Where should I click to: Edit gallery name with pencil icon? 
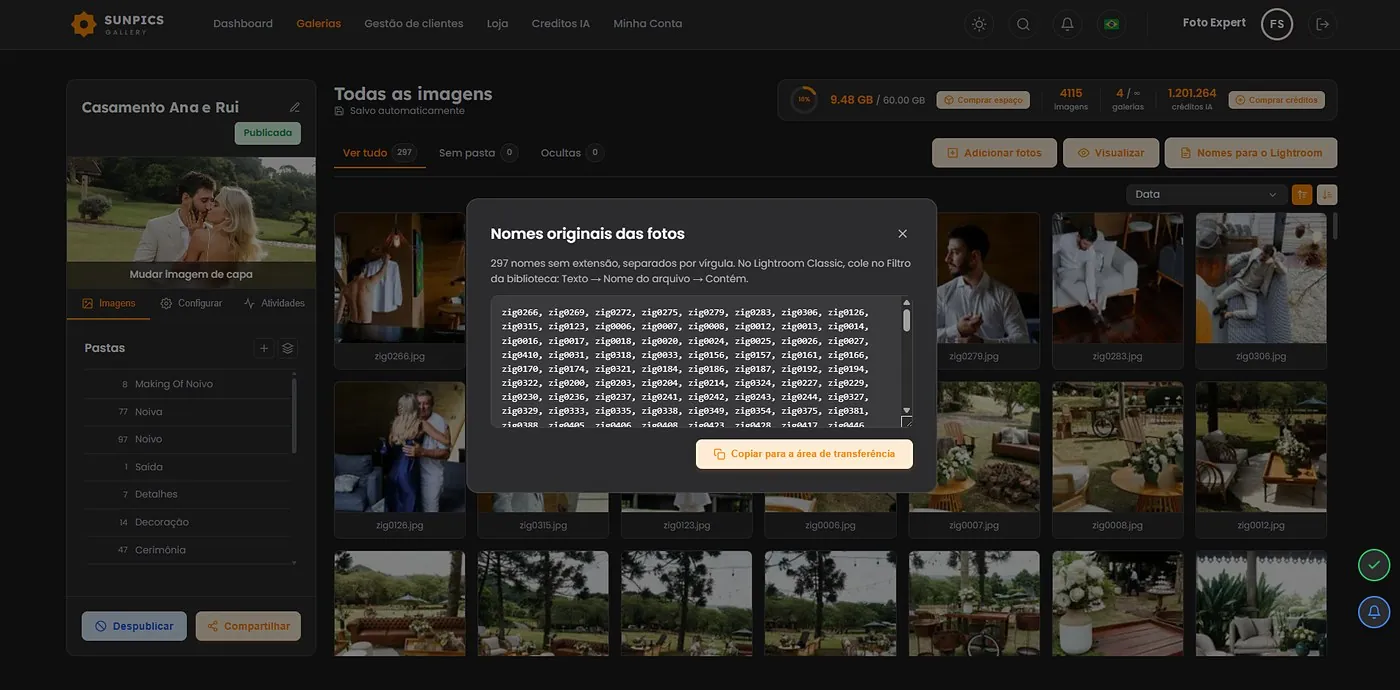pyautogui.click(x=295, y=107)
